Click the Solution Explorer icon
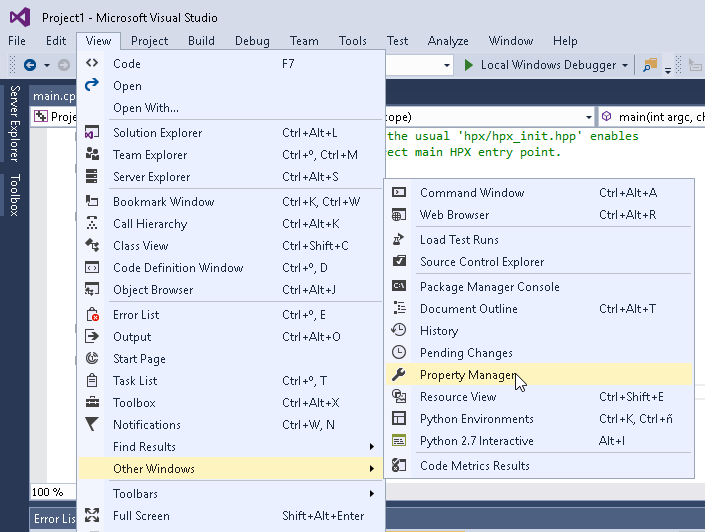The width and height of the screenshot is (705, 532). [x=92, y=133]
